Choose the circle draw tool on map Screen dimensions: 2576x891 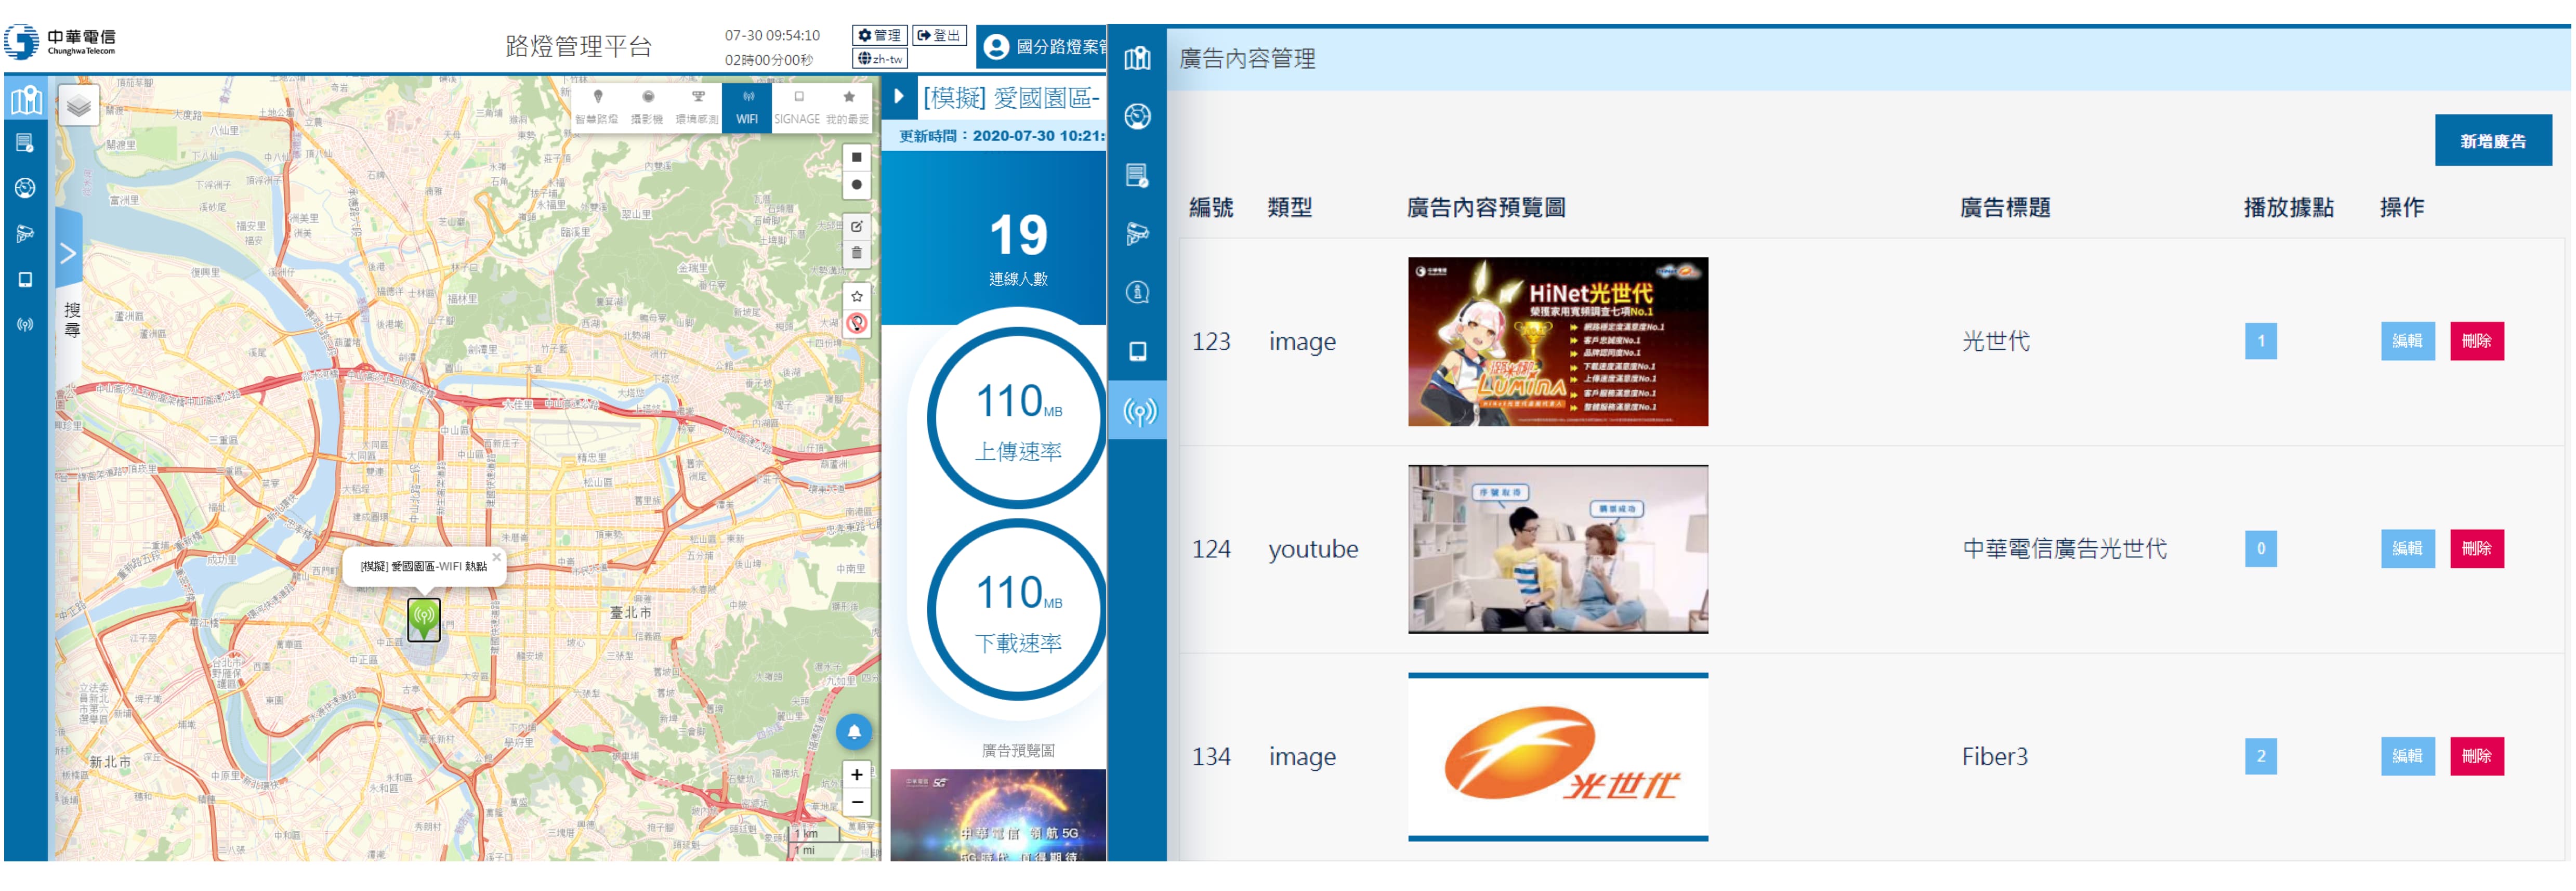pyautogui.click(x=856, y=184)
